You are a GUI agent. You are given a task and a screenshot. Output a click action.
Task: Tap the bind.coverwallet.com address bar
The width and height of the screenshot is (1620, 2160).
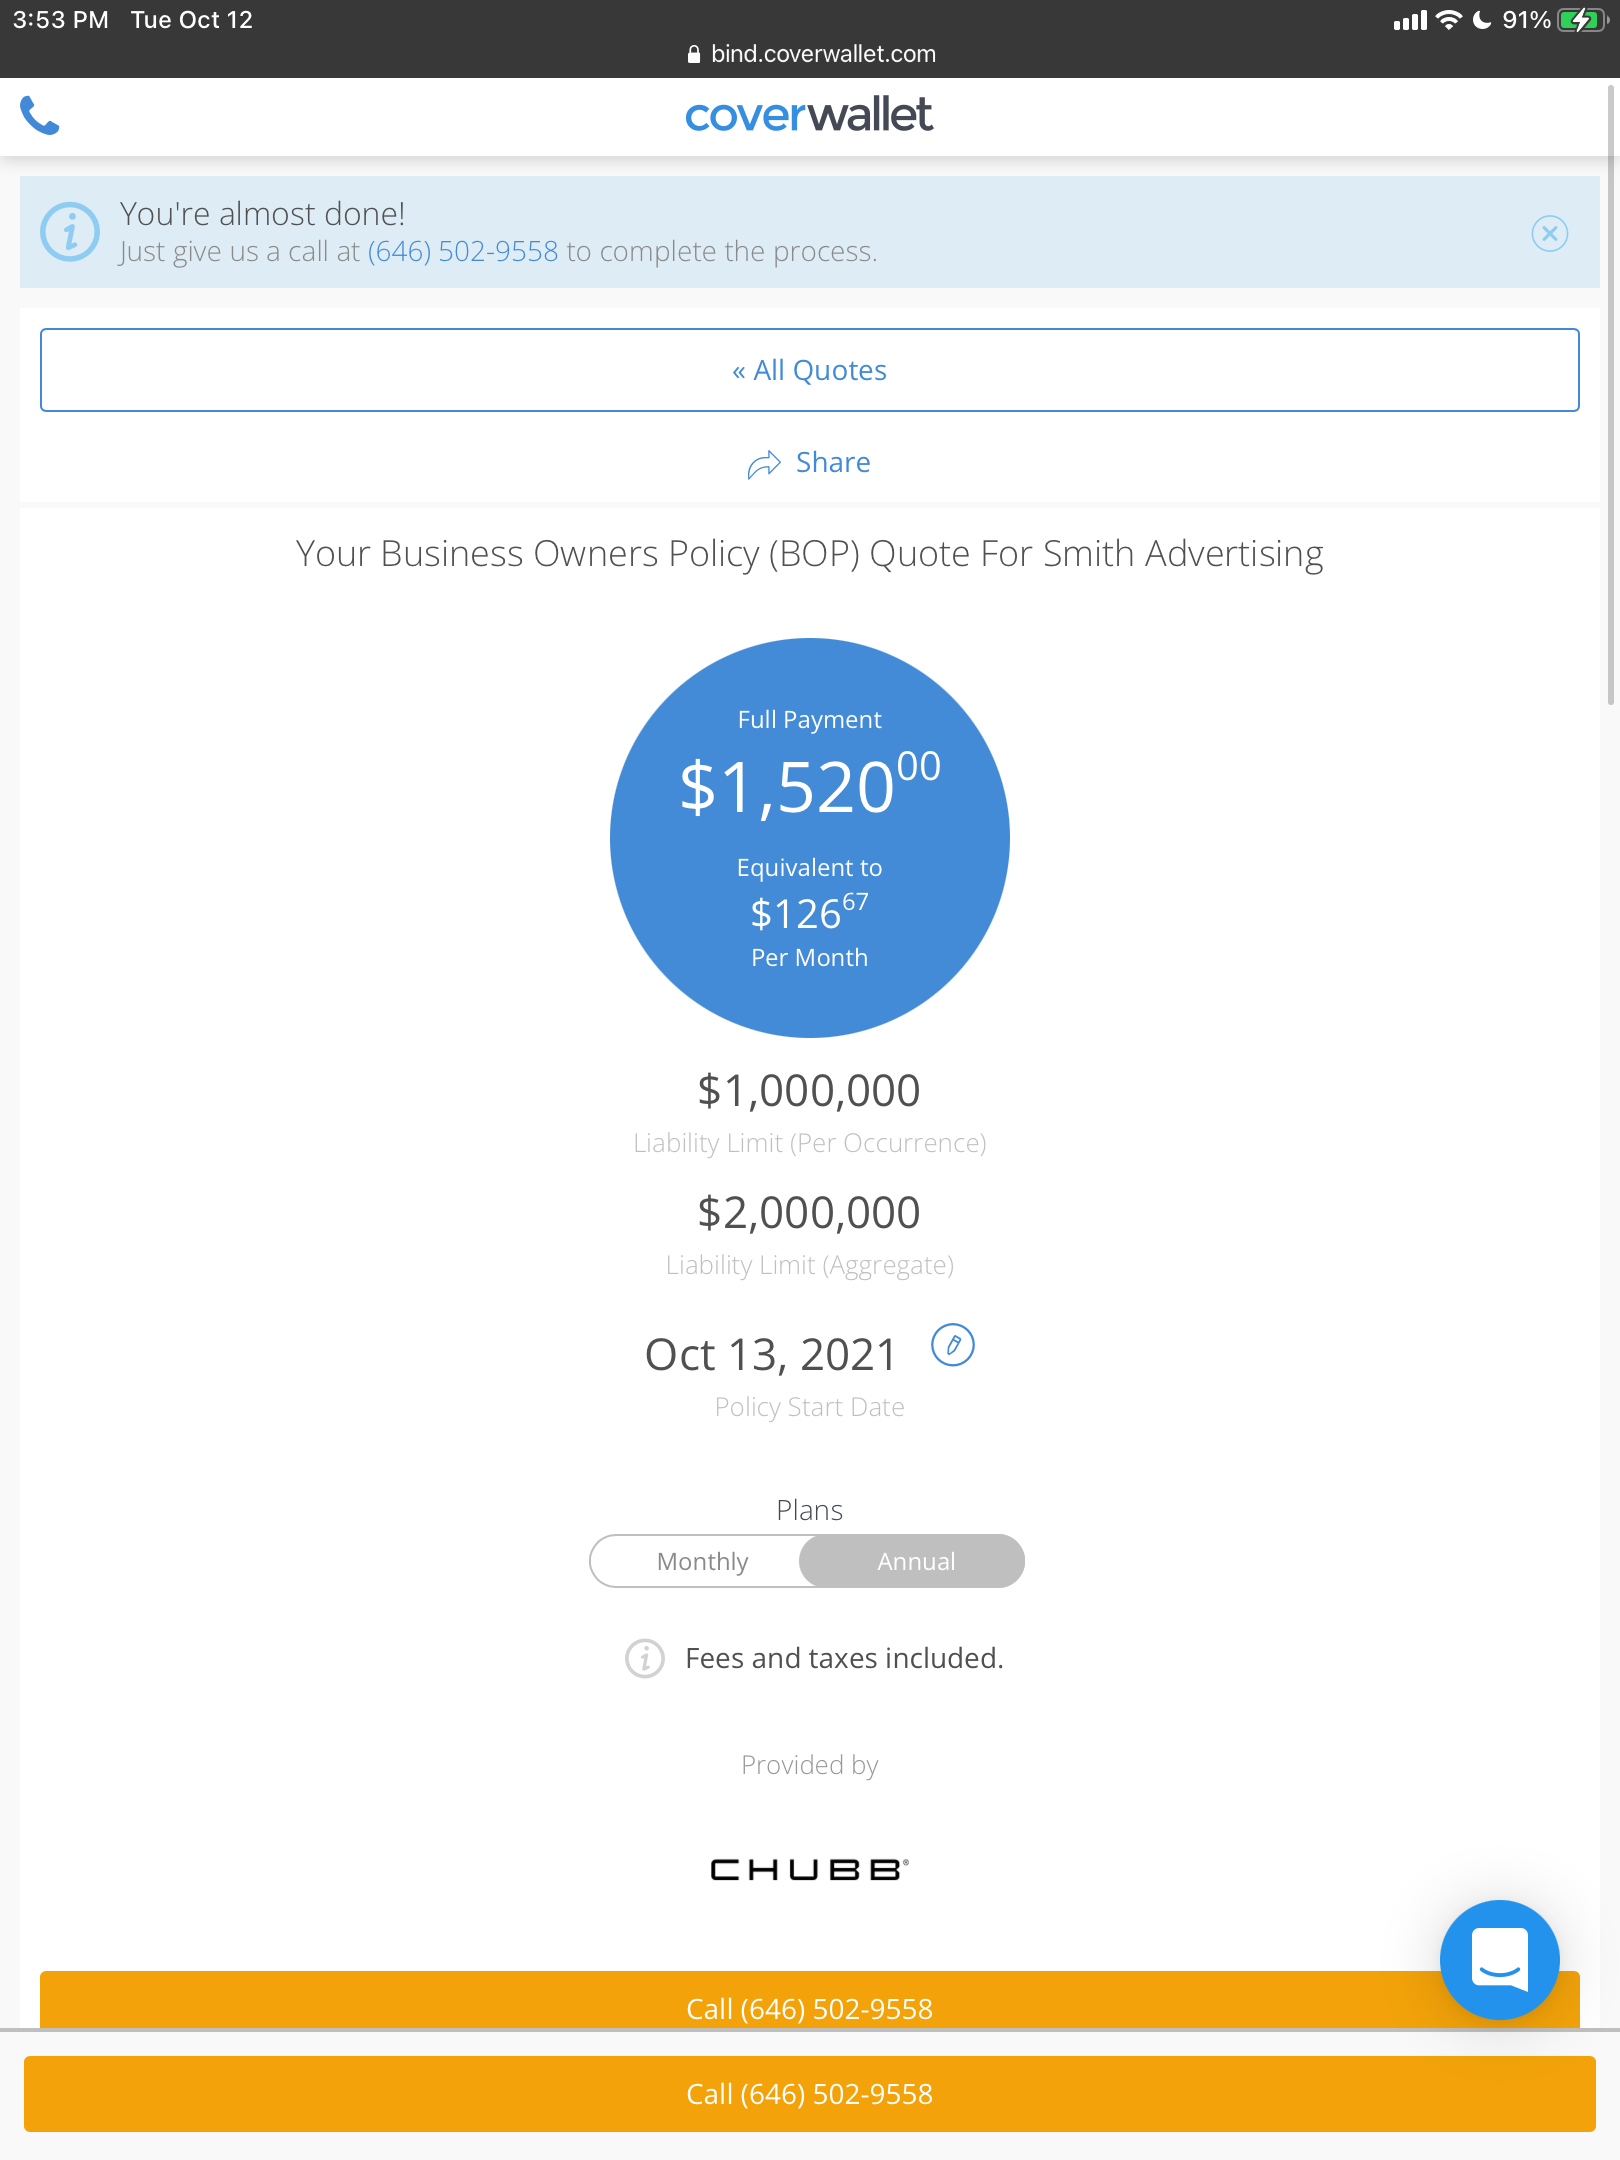tap(810, 54)
